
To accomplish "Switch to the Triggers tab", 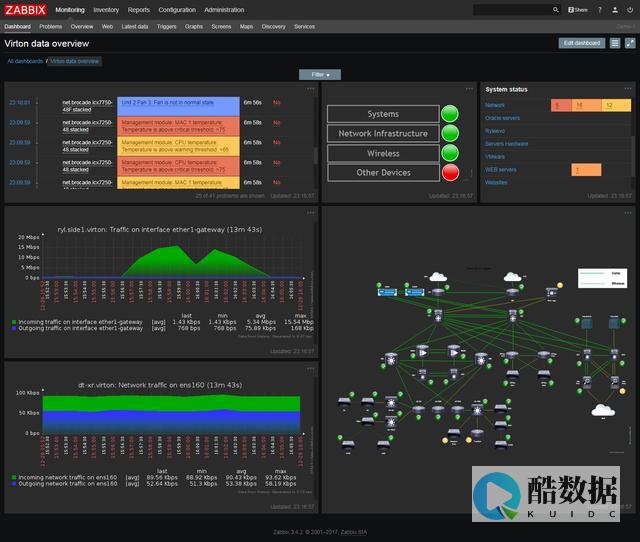I will coord(167,27).
